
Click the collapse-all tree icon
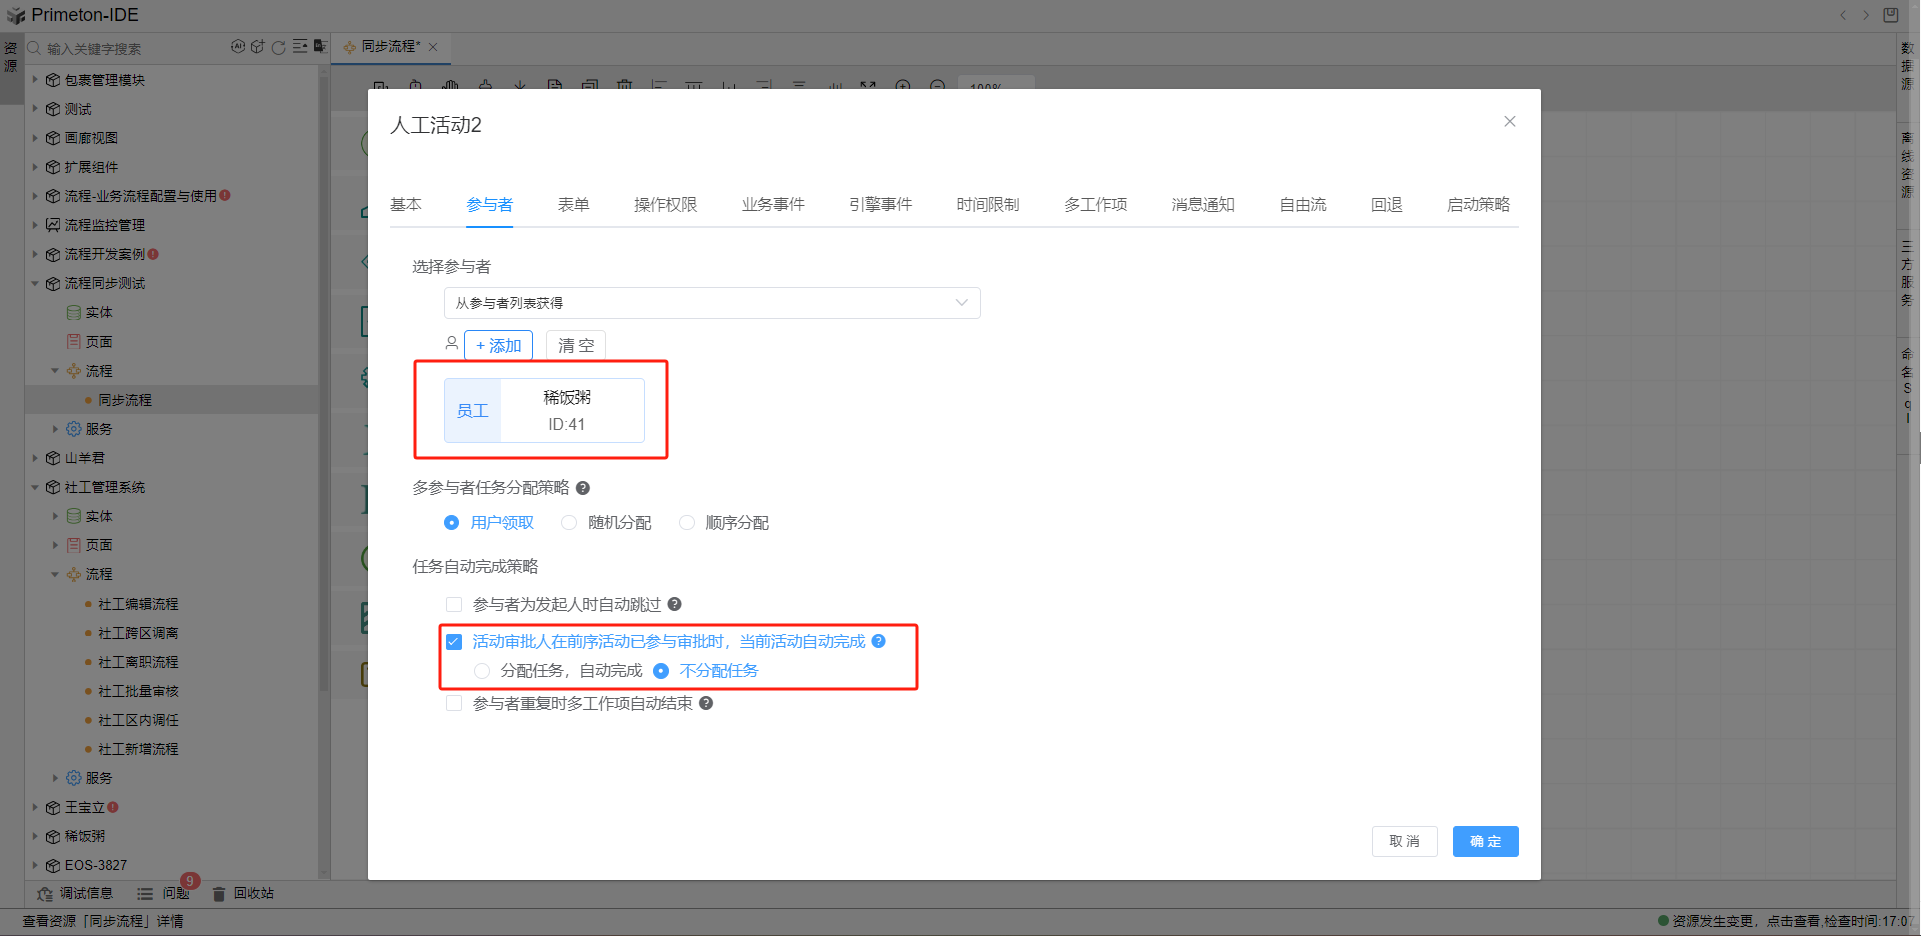[x=300, y=47]
